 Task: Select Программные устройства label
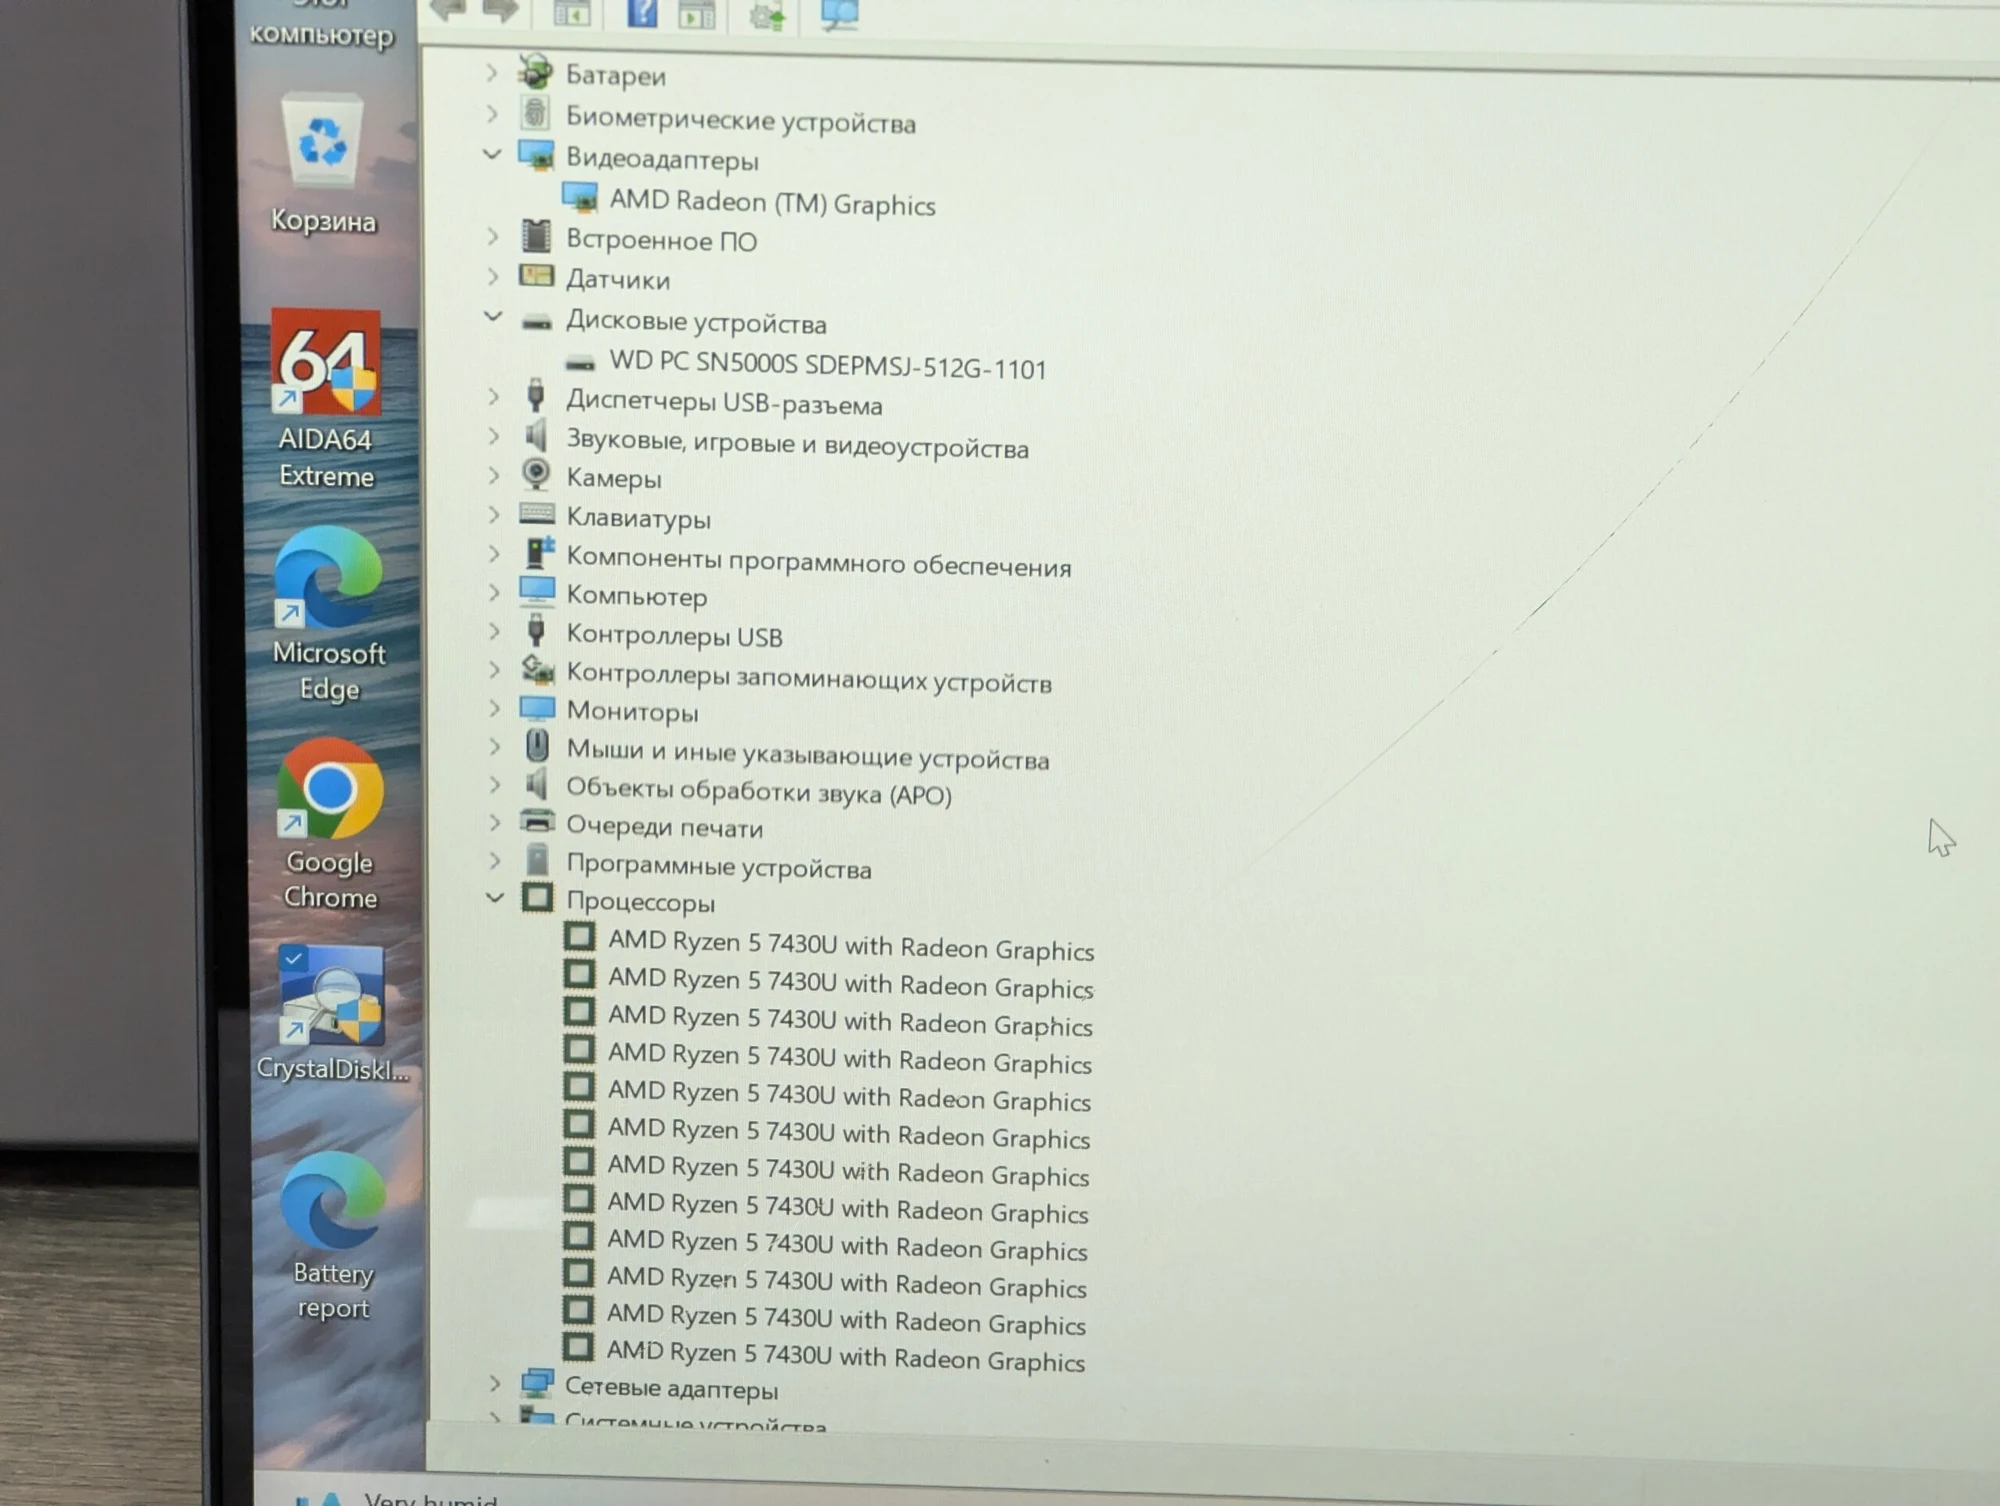(718, 866)
